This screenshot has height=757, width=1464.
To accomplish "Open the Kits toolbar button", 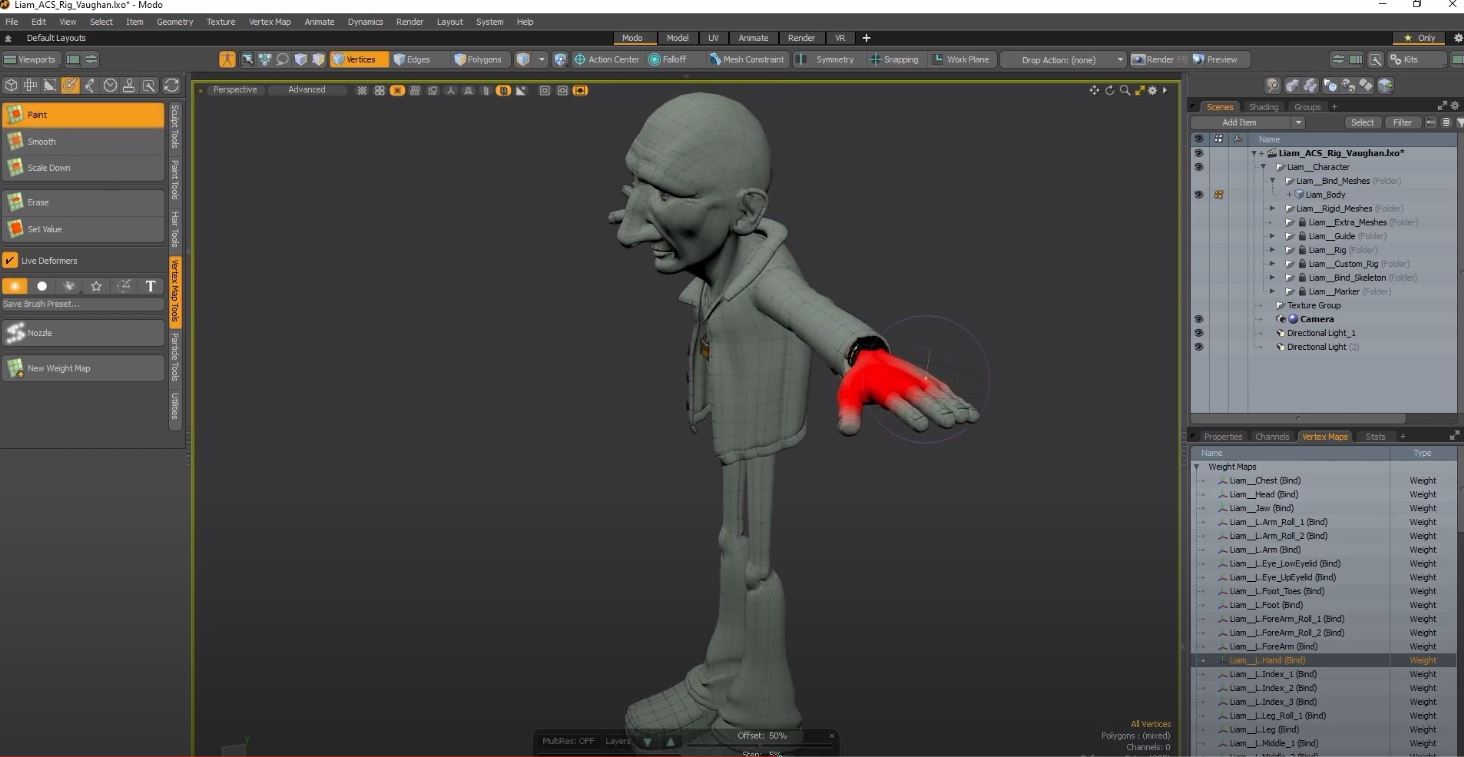I will pyautogui.click(x=1405, y=59).
